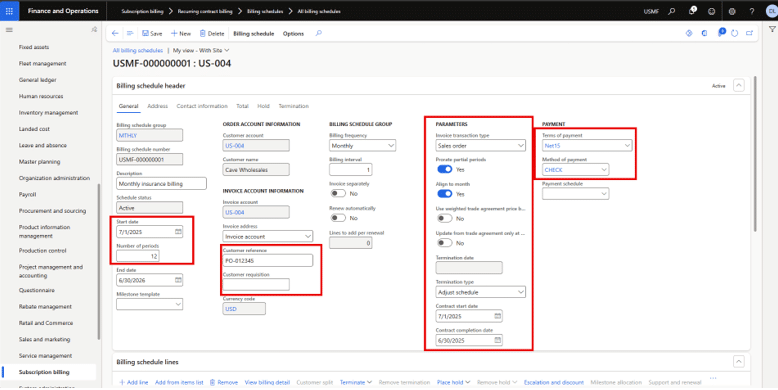This screenshot has width=778, height=390.
Task: Open the settings gear icon
Action: click(x=732, y=11)
